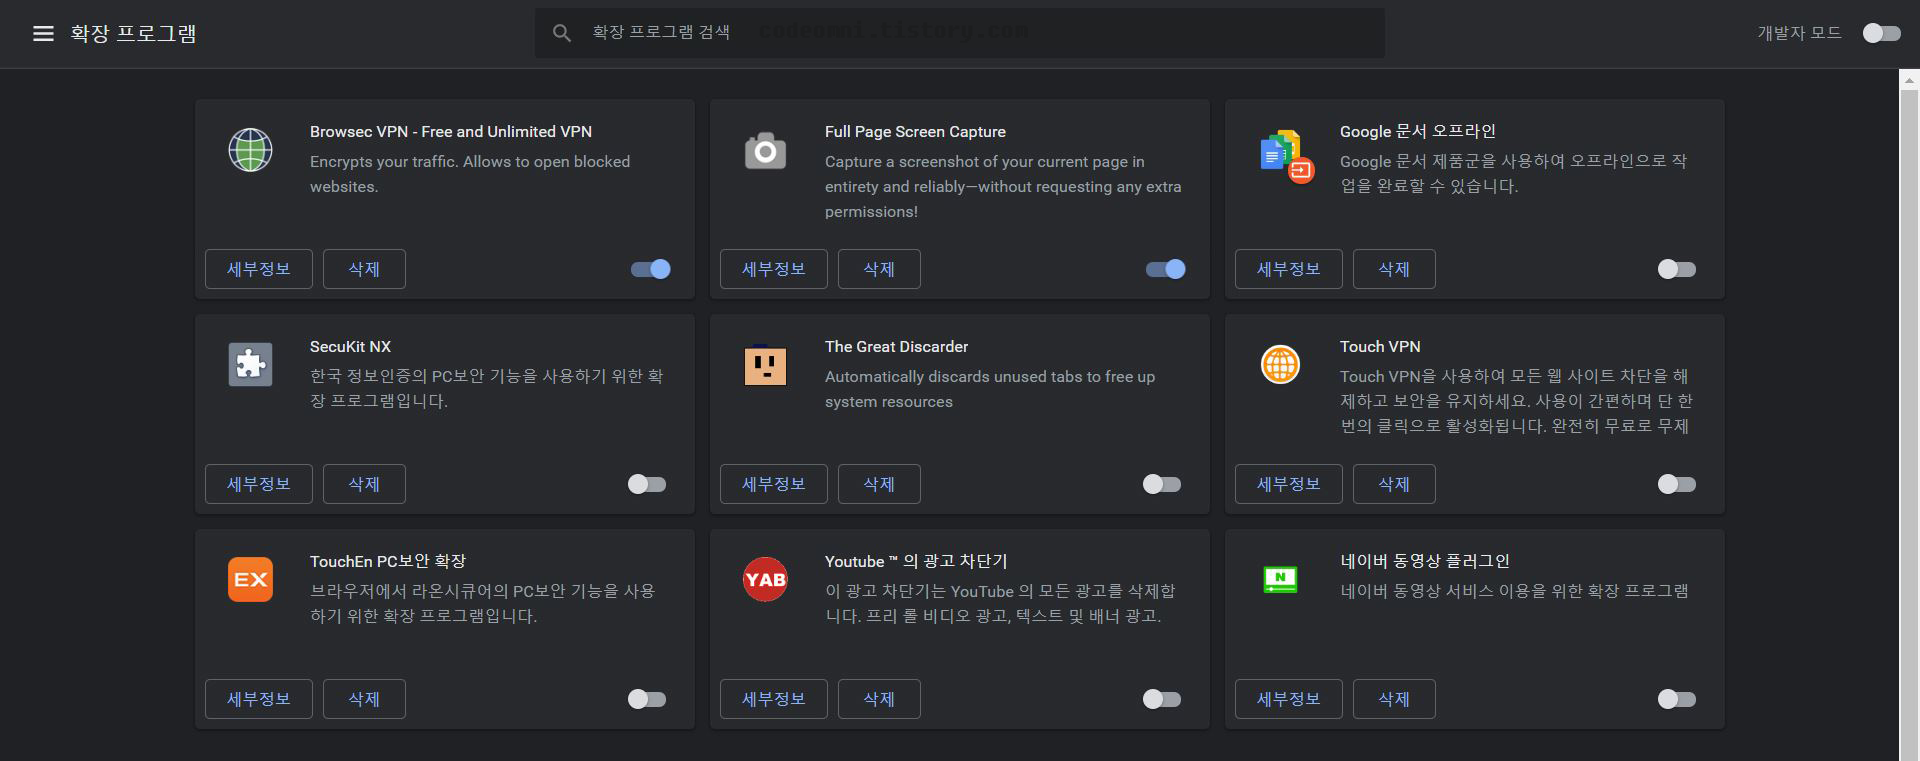The width and height of the screenshot is (1920, 761).
Task: Focus the 확장 프로그램 검색 field
Action: point(960,33)
